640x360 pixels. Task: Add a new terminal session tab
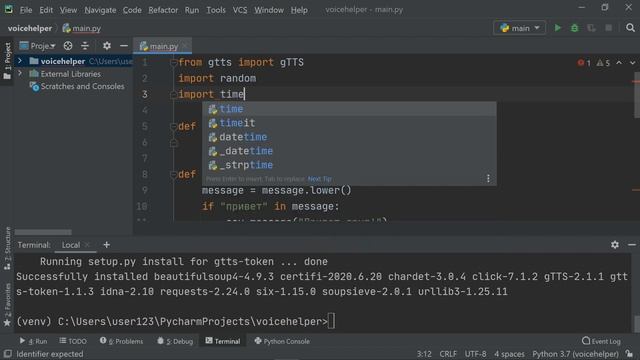click(107, 244)
